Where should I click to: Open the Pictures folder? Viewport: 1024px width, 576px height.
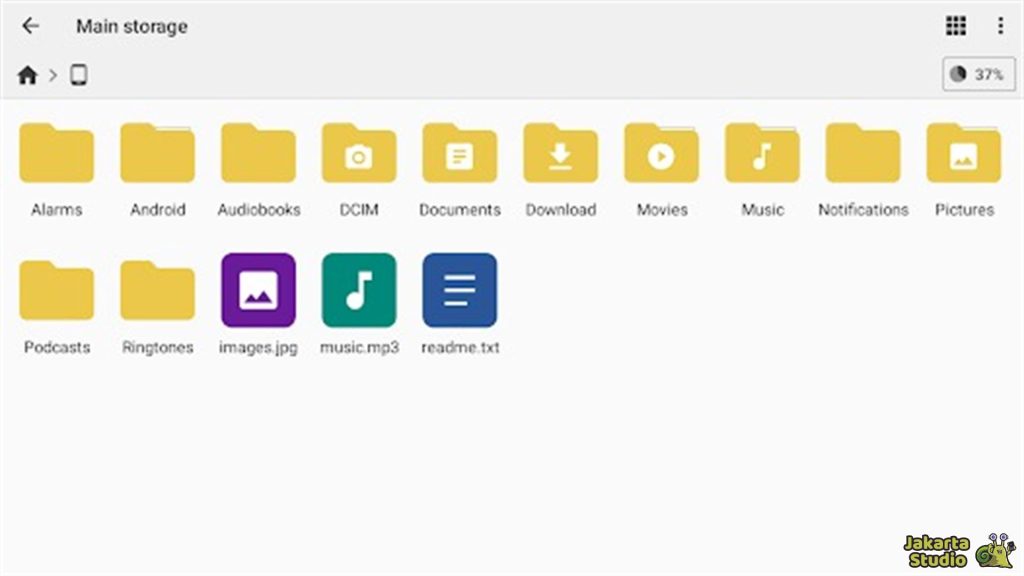(962, 155)
